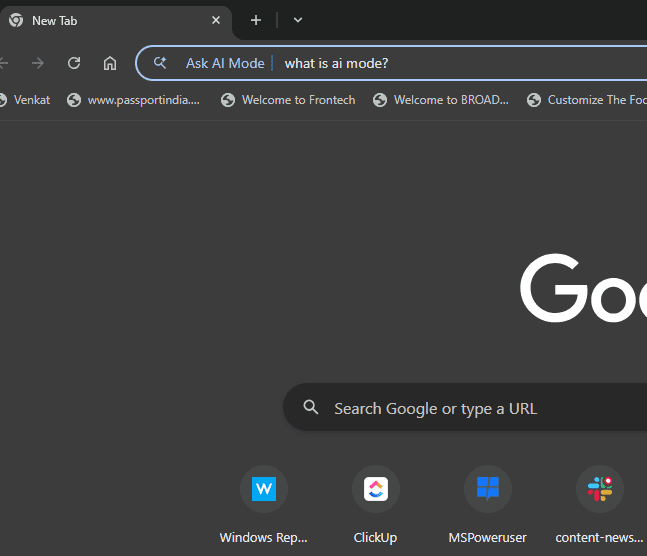This screenshot has height=556, width=647.
Task: Click the 'Windows Rep...' shortcut label
Action: coord(264,537)
